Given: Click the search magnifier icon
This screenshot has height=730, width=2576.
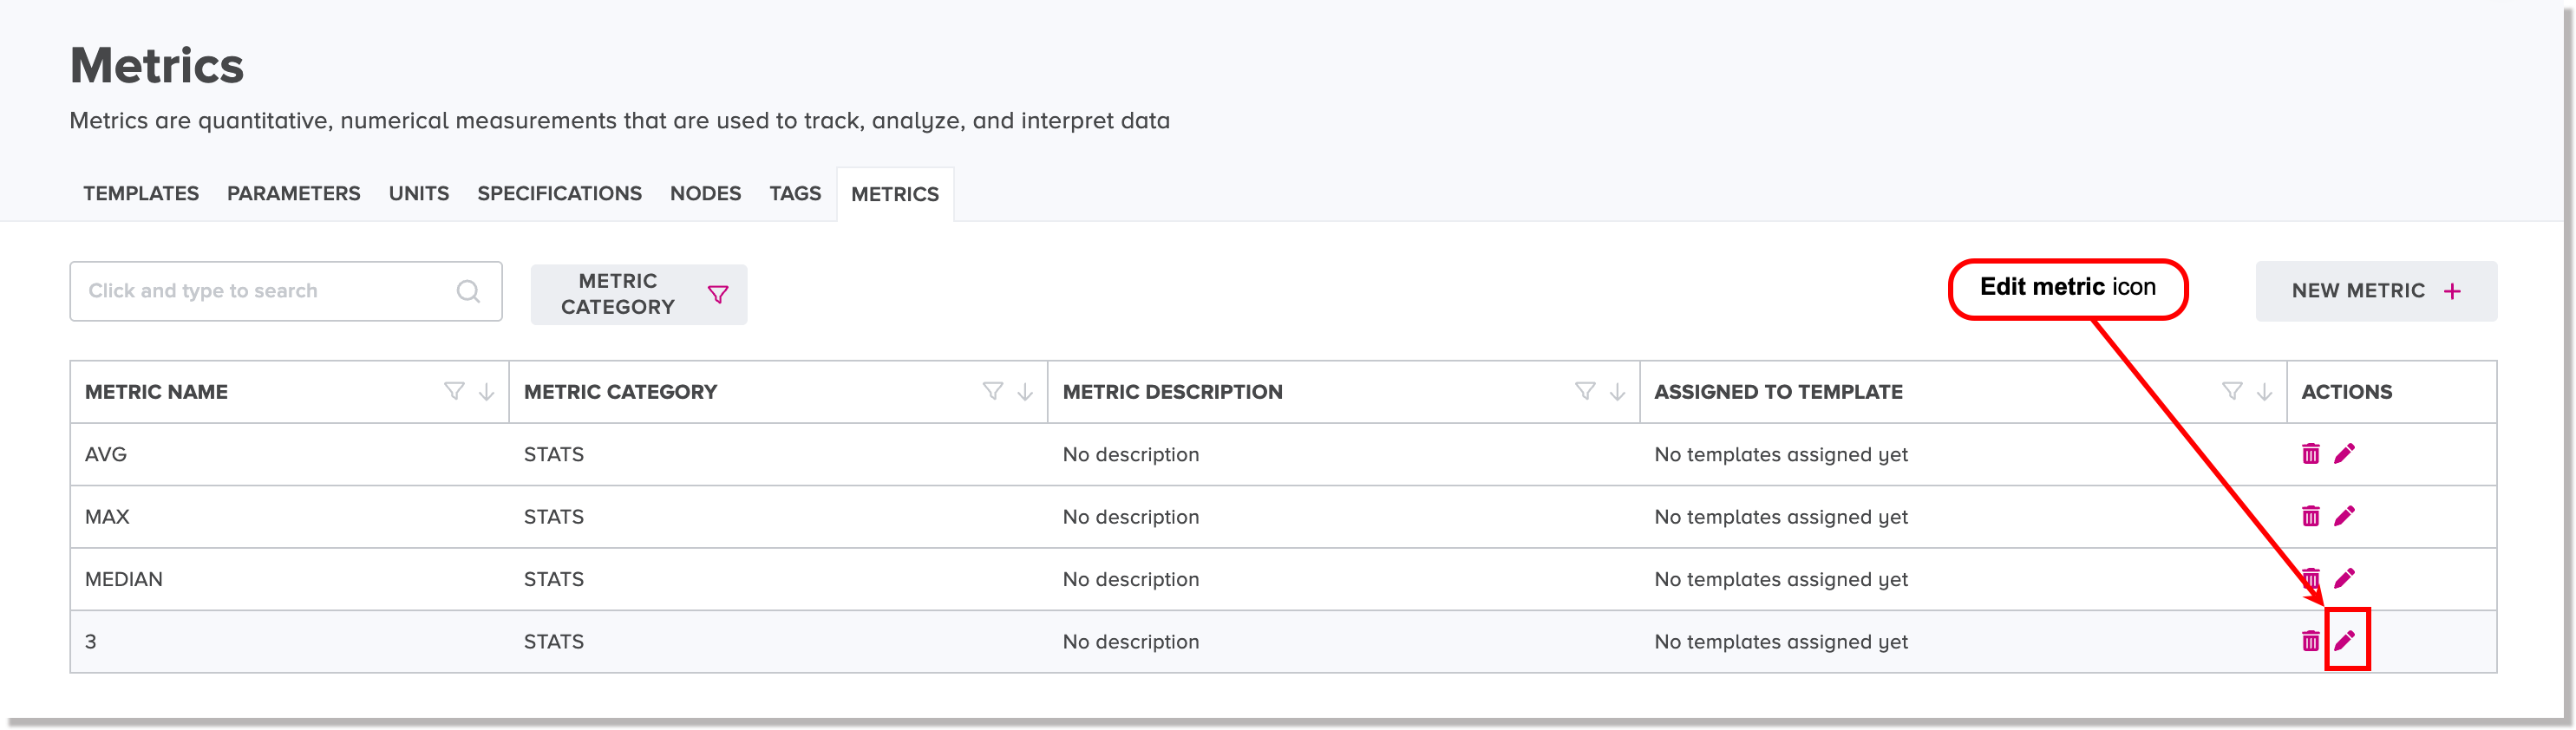Looking at the screenshot, I should tap(468, 291).
